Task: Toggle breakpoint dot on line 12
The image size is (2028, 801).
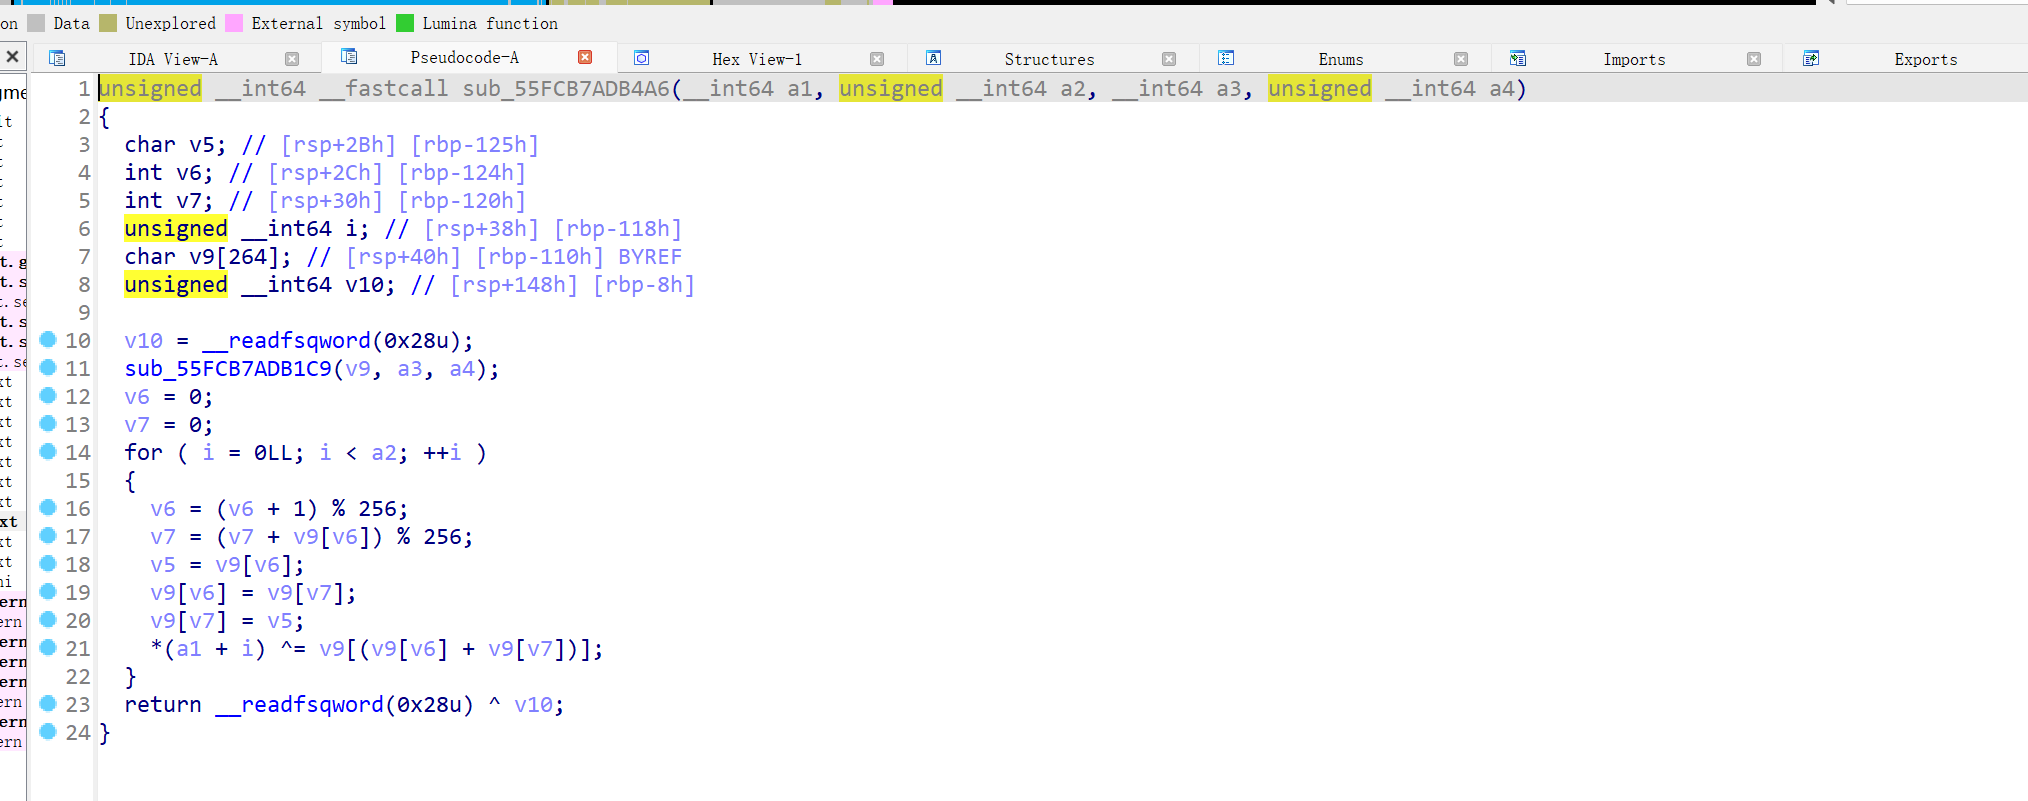Action: coord(47,396)
